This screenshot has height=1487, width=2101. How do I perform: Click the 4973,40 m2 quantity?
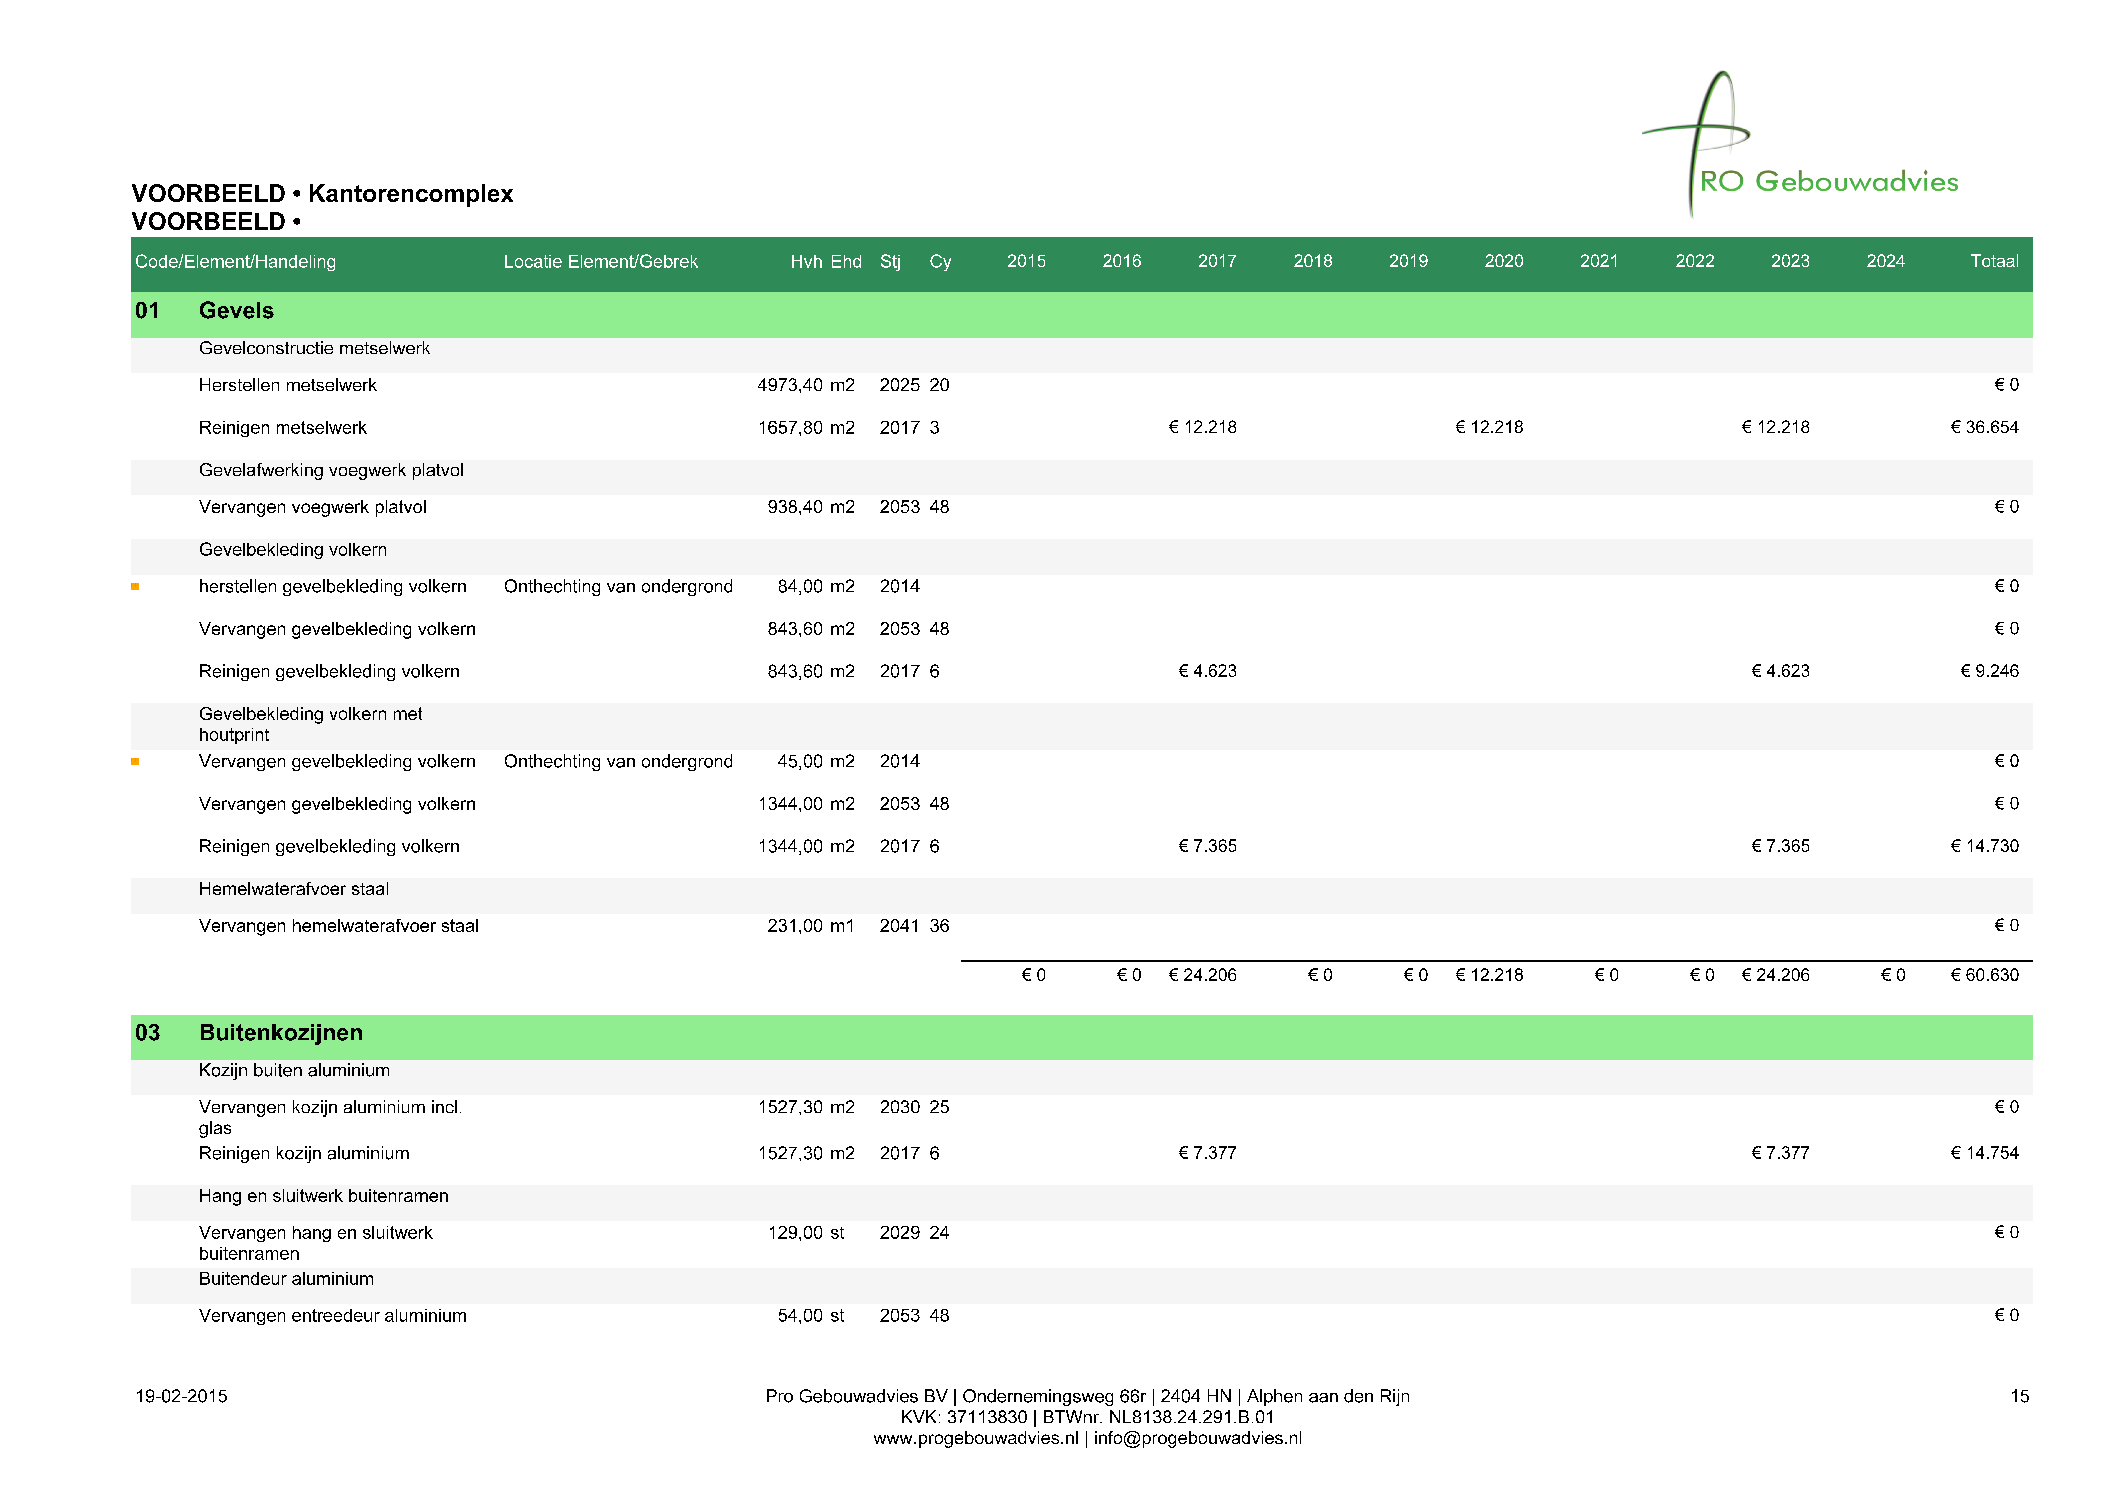[x=806, y=386]
